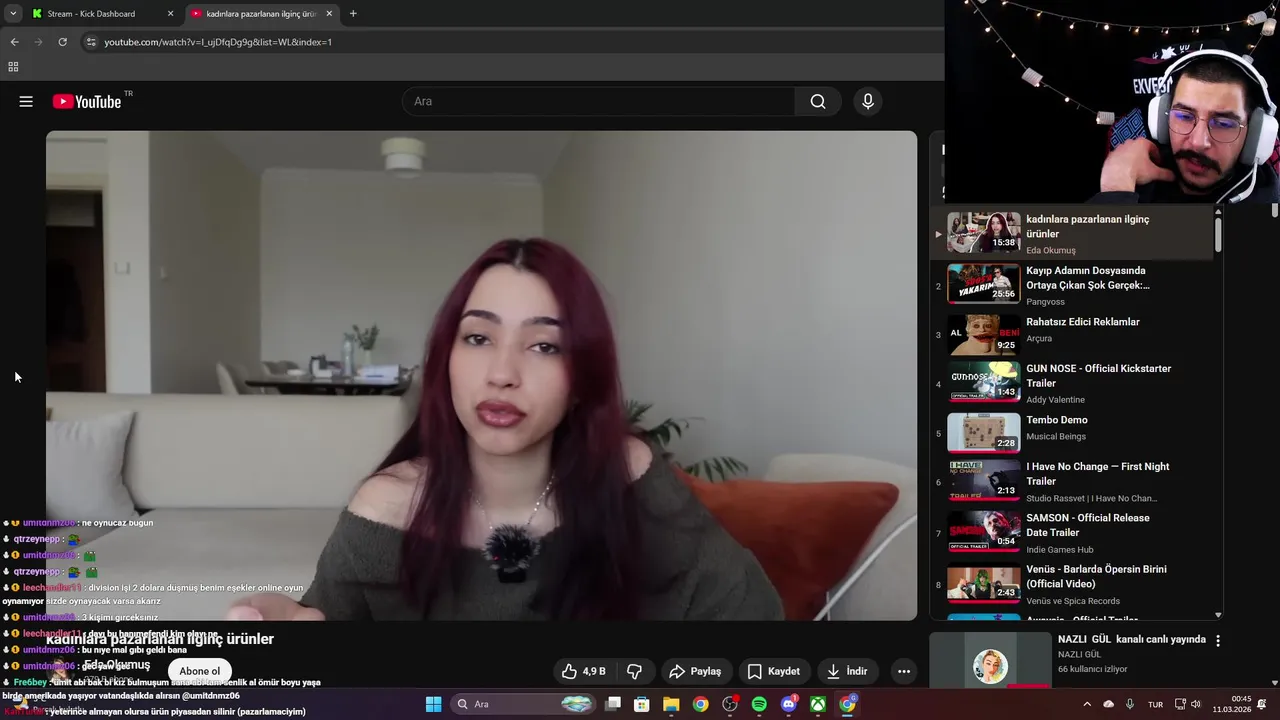The height and width of the screenshot is (720, 1280).
Task: Select the 'Indie Games Hub' channel name in playlist
Action: coord(1060,549)
